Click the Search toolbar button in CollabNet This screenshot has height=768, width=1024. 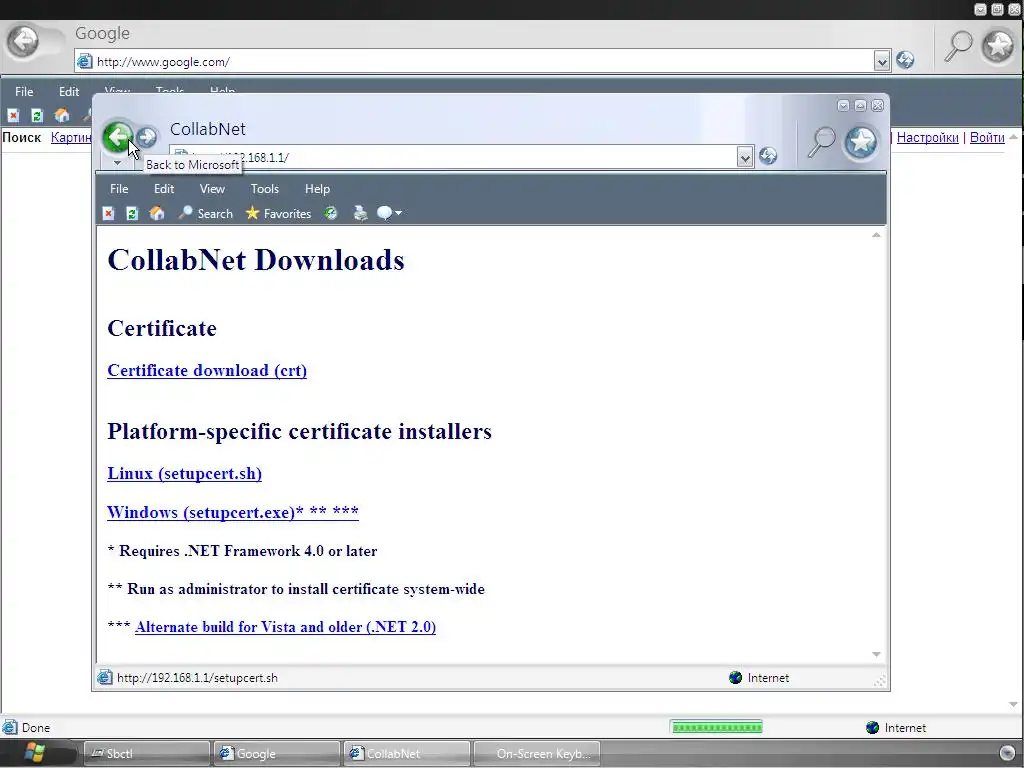point(206,214)
